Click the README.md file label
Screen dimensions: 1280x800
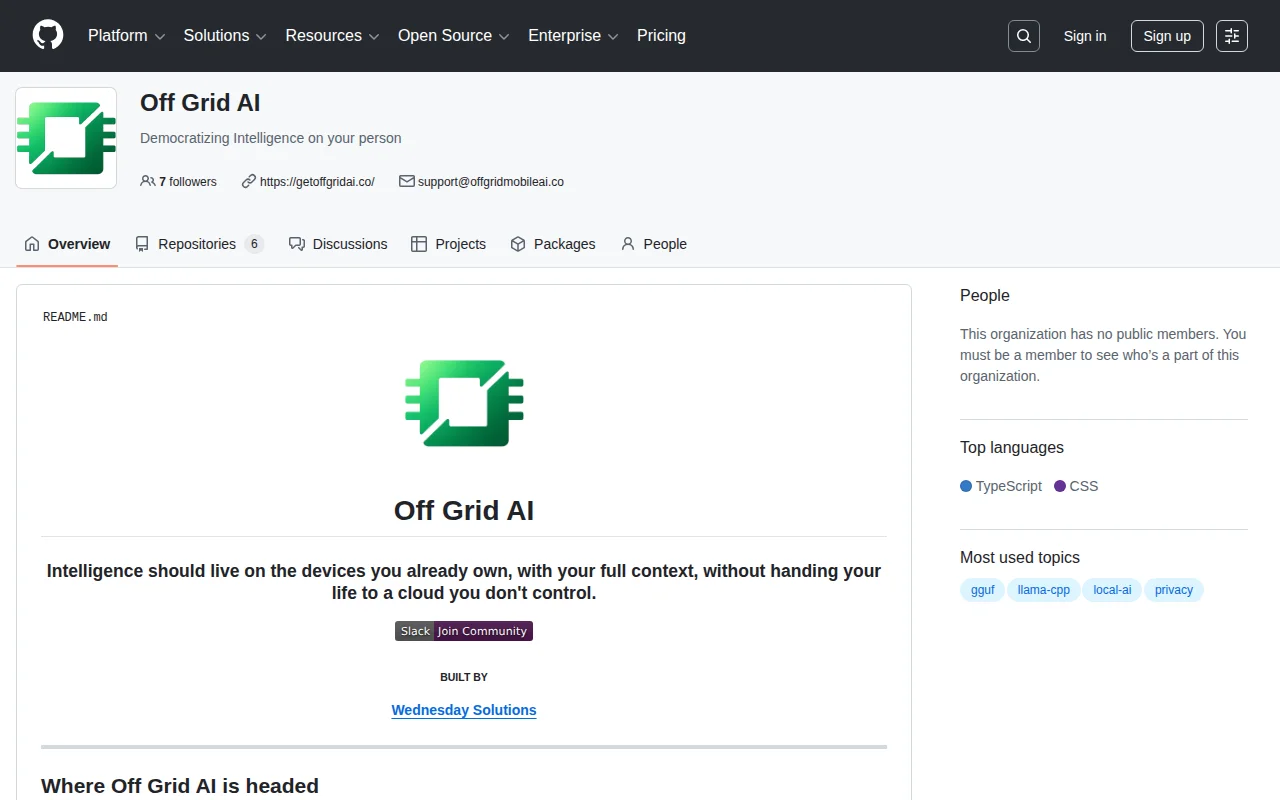click(x=75, y=317)
